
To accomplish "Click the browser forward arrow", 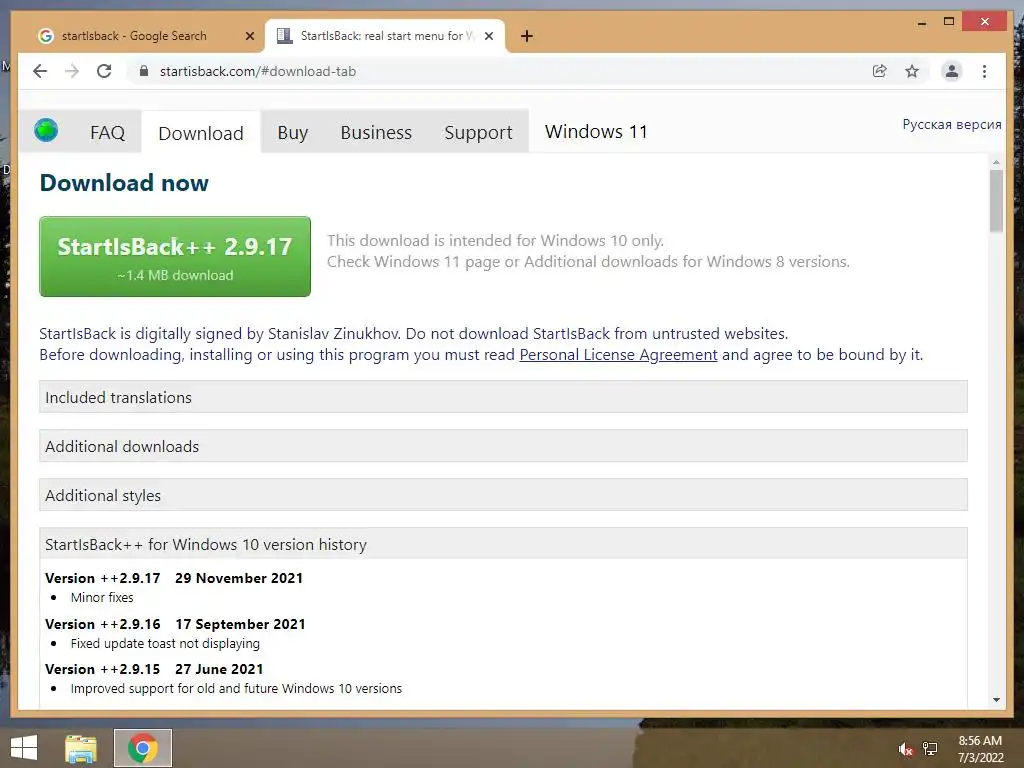I will pyautogui.click(x=72, y=71).
